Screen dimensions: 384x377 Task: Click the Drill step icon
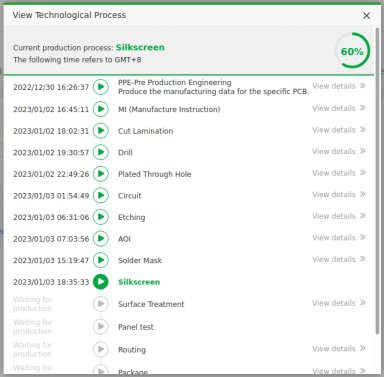coord(101,152)
